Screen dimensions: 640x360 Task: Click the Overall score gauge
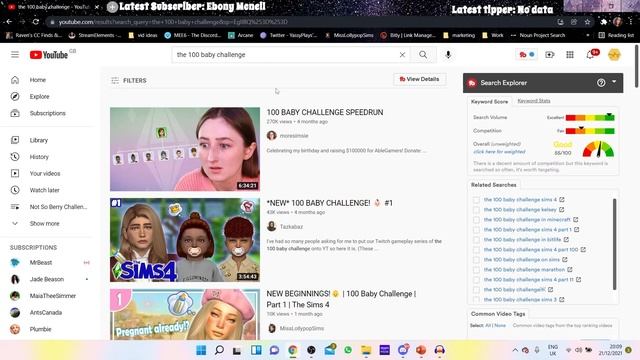click(x=598, y=149)
